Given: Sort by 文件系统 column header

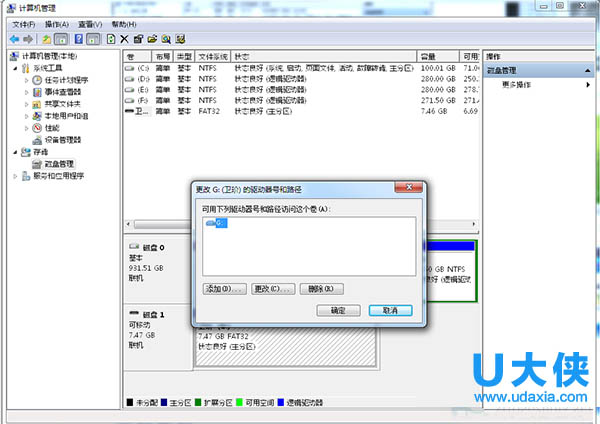Looking at the screenshot, I should [213, 57].
